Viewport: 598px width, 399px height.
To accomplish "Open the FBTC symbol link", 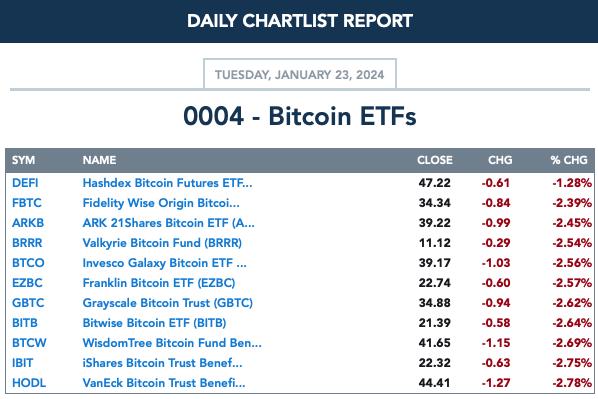I will [x=27, y=203].
